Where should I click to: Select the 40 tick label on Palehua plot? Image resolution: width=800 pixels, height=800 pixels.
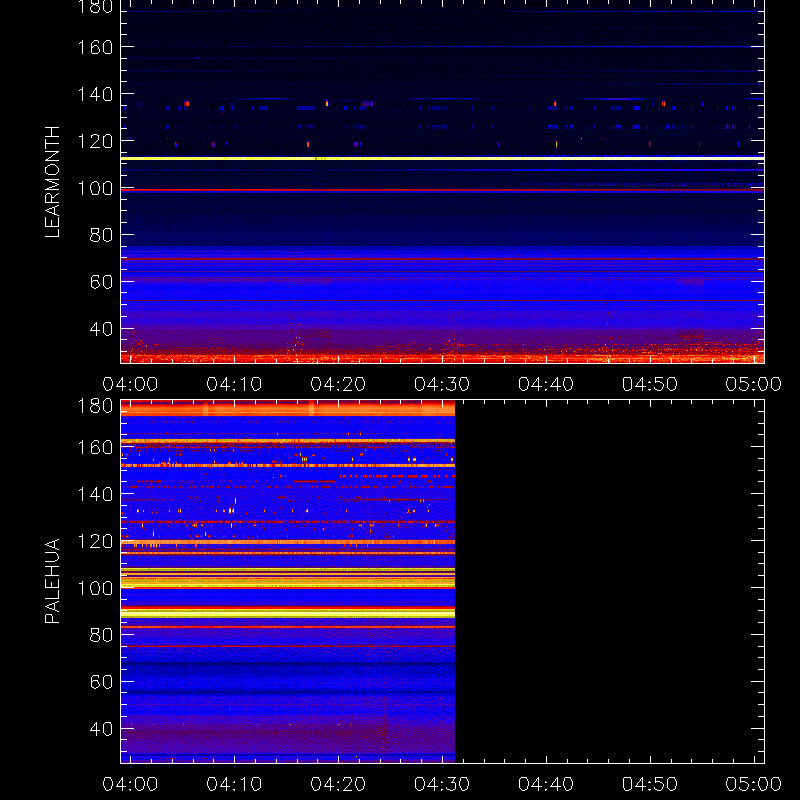click(x=102, y=729)
